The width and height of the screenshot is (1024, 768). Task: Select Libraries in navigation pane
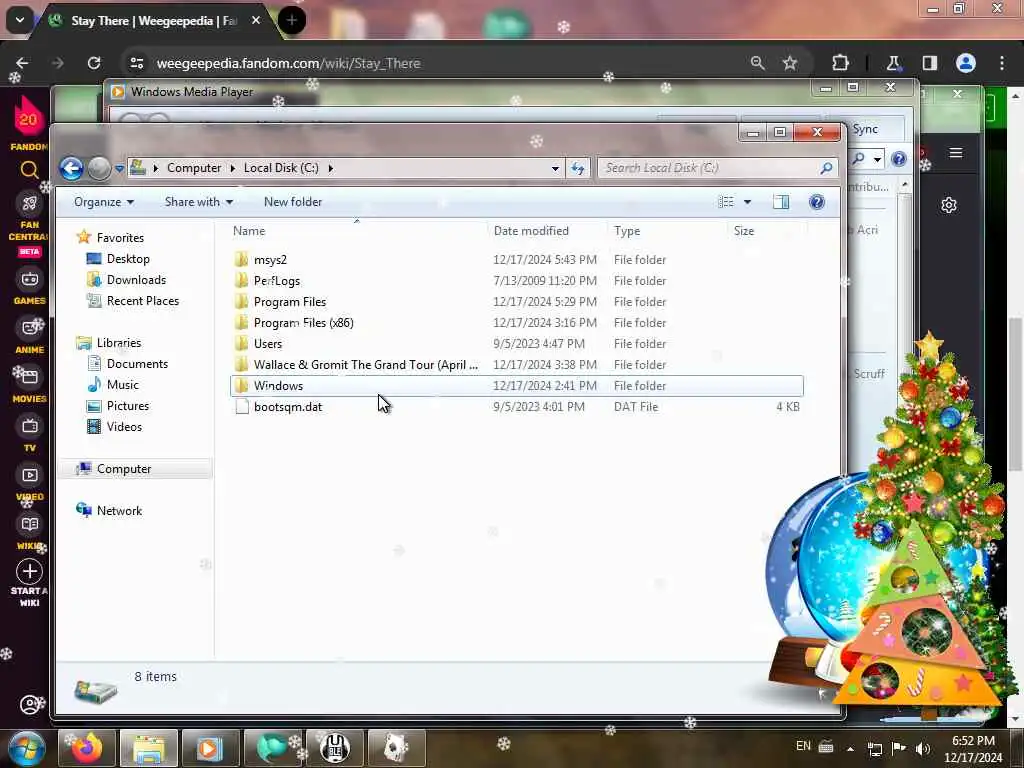[x=119, y=343]
